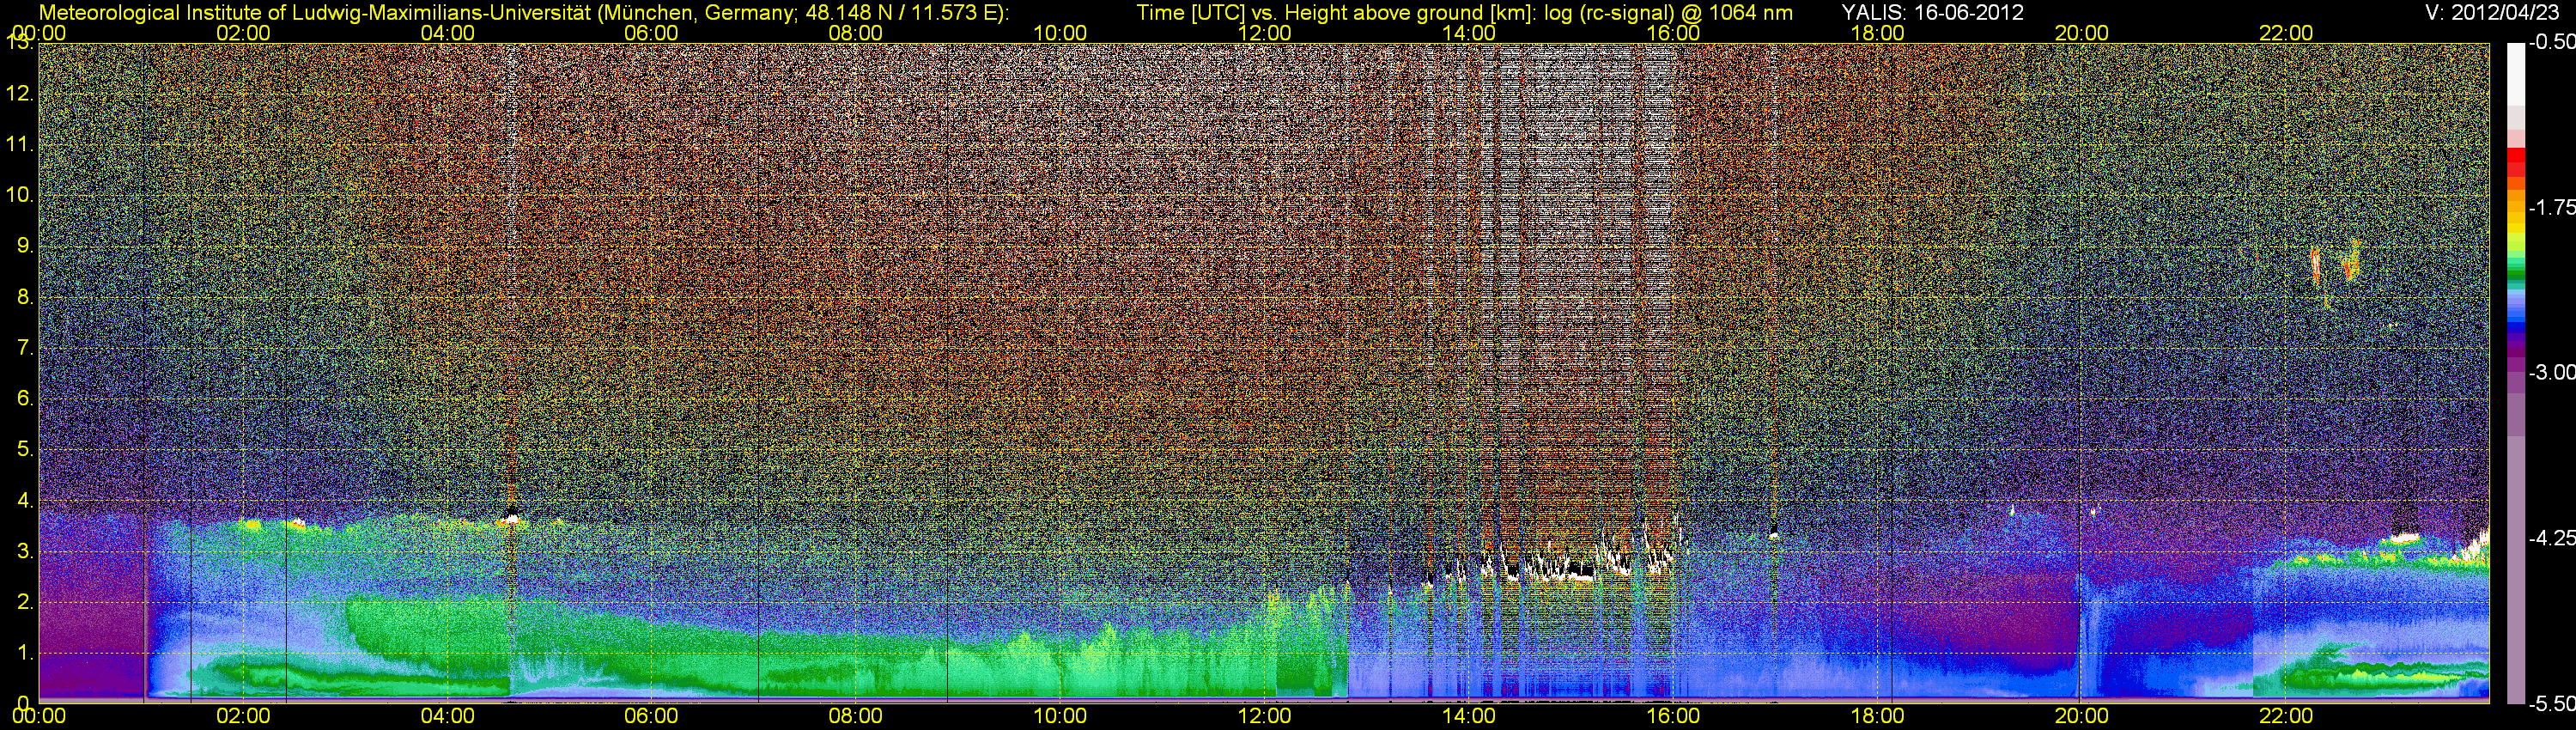Image resolution: width=2576 pixels, height=730 pixels.
Task: Click the 12 km height axis label
Action: [x=20, y=94]
